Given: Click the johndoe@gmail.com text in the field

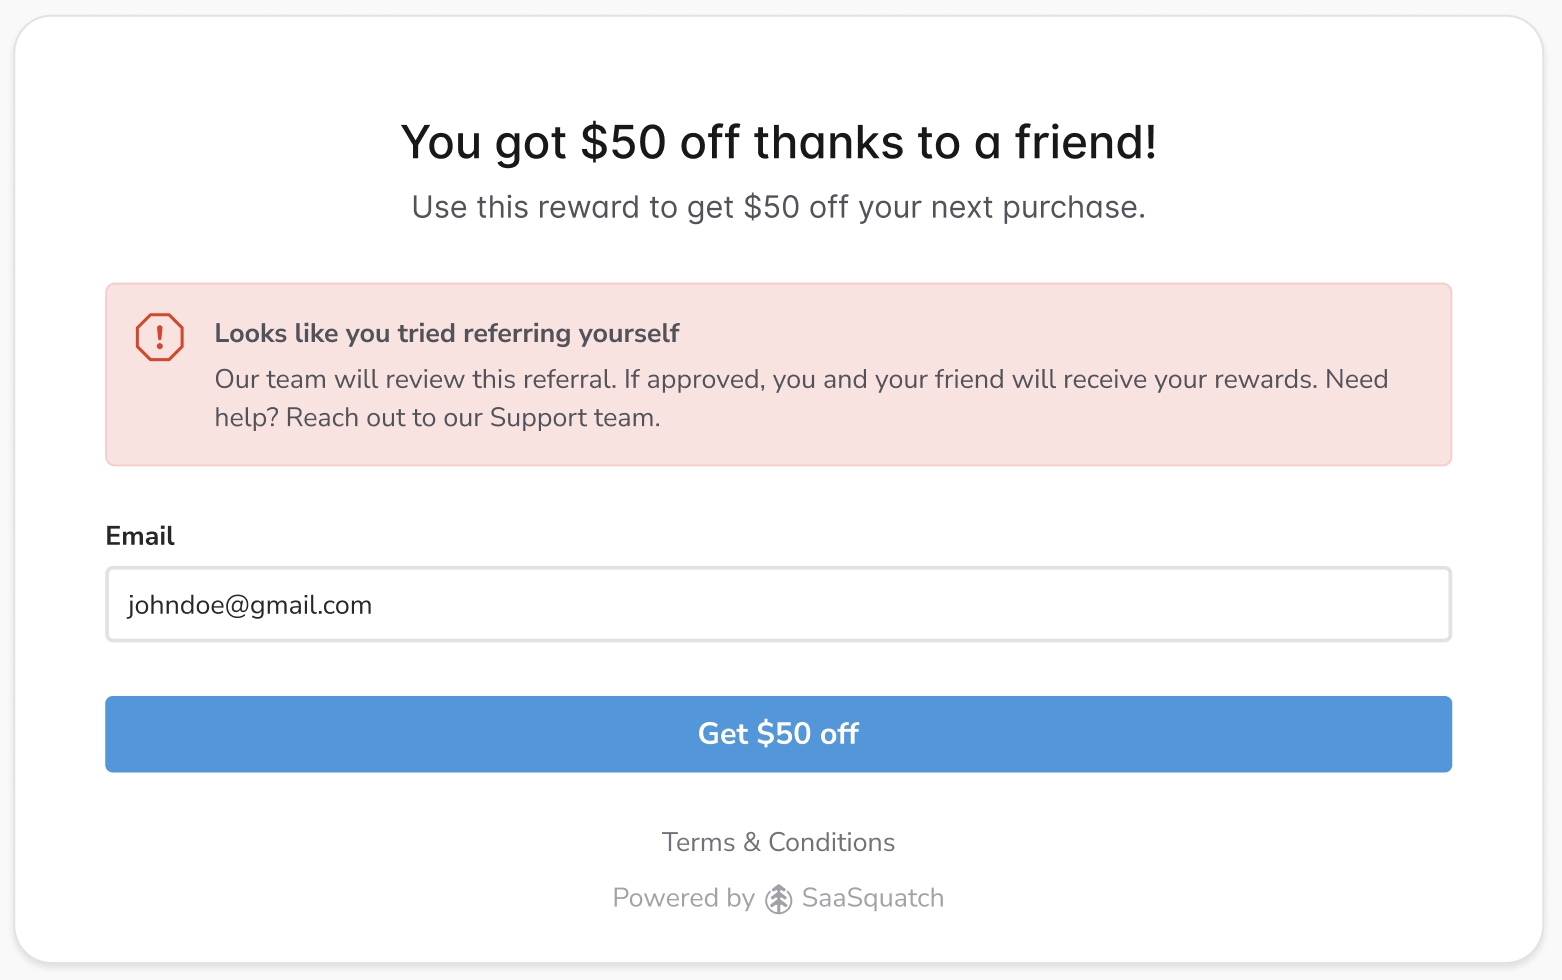Looking at the screenshot, I should tap(250, 605).
